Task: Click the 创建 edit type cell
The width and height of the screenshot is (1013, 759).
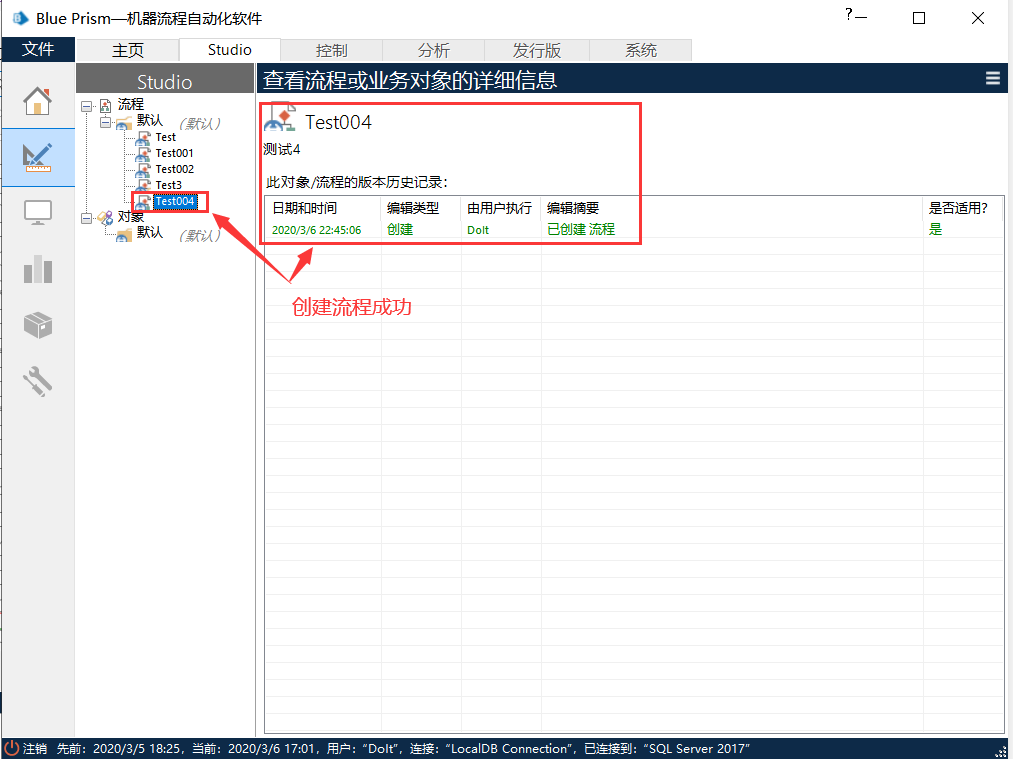Action: (x=400, y=229)
